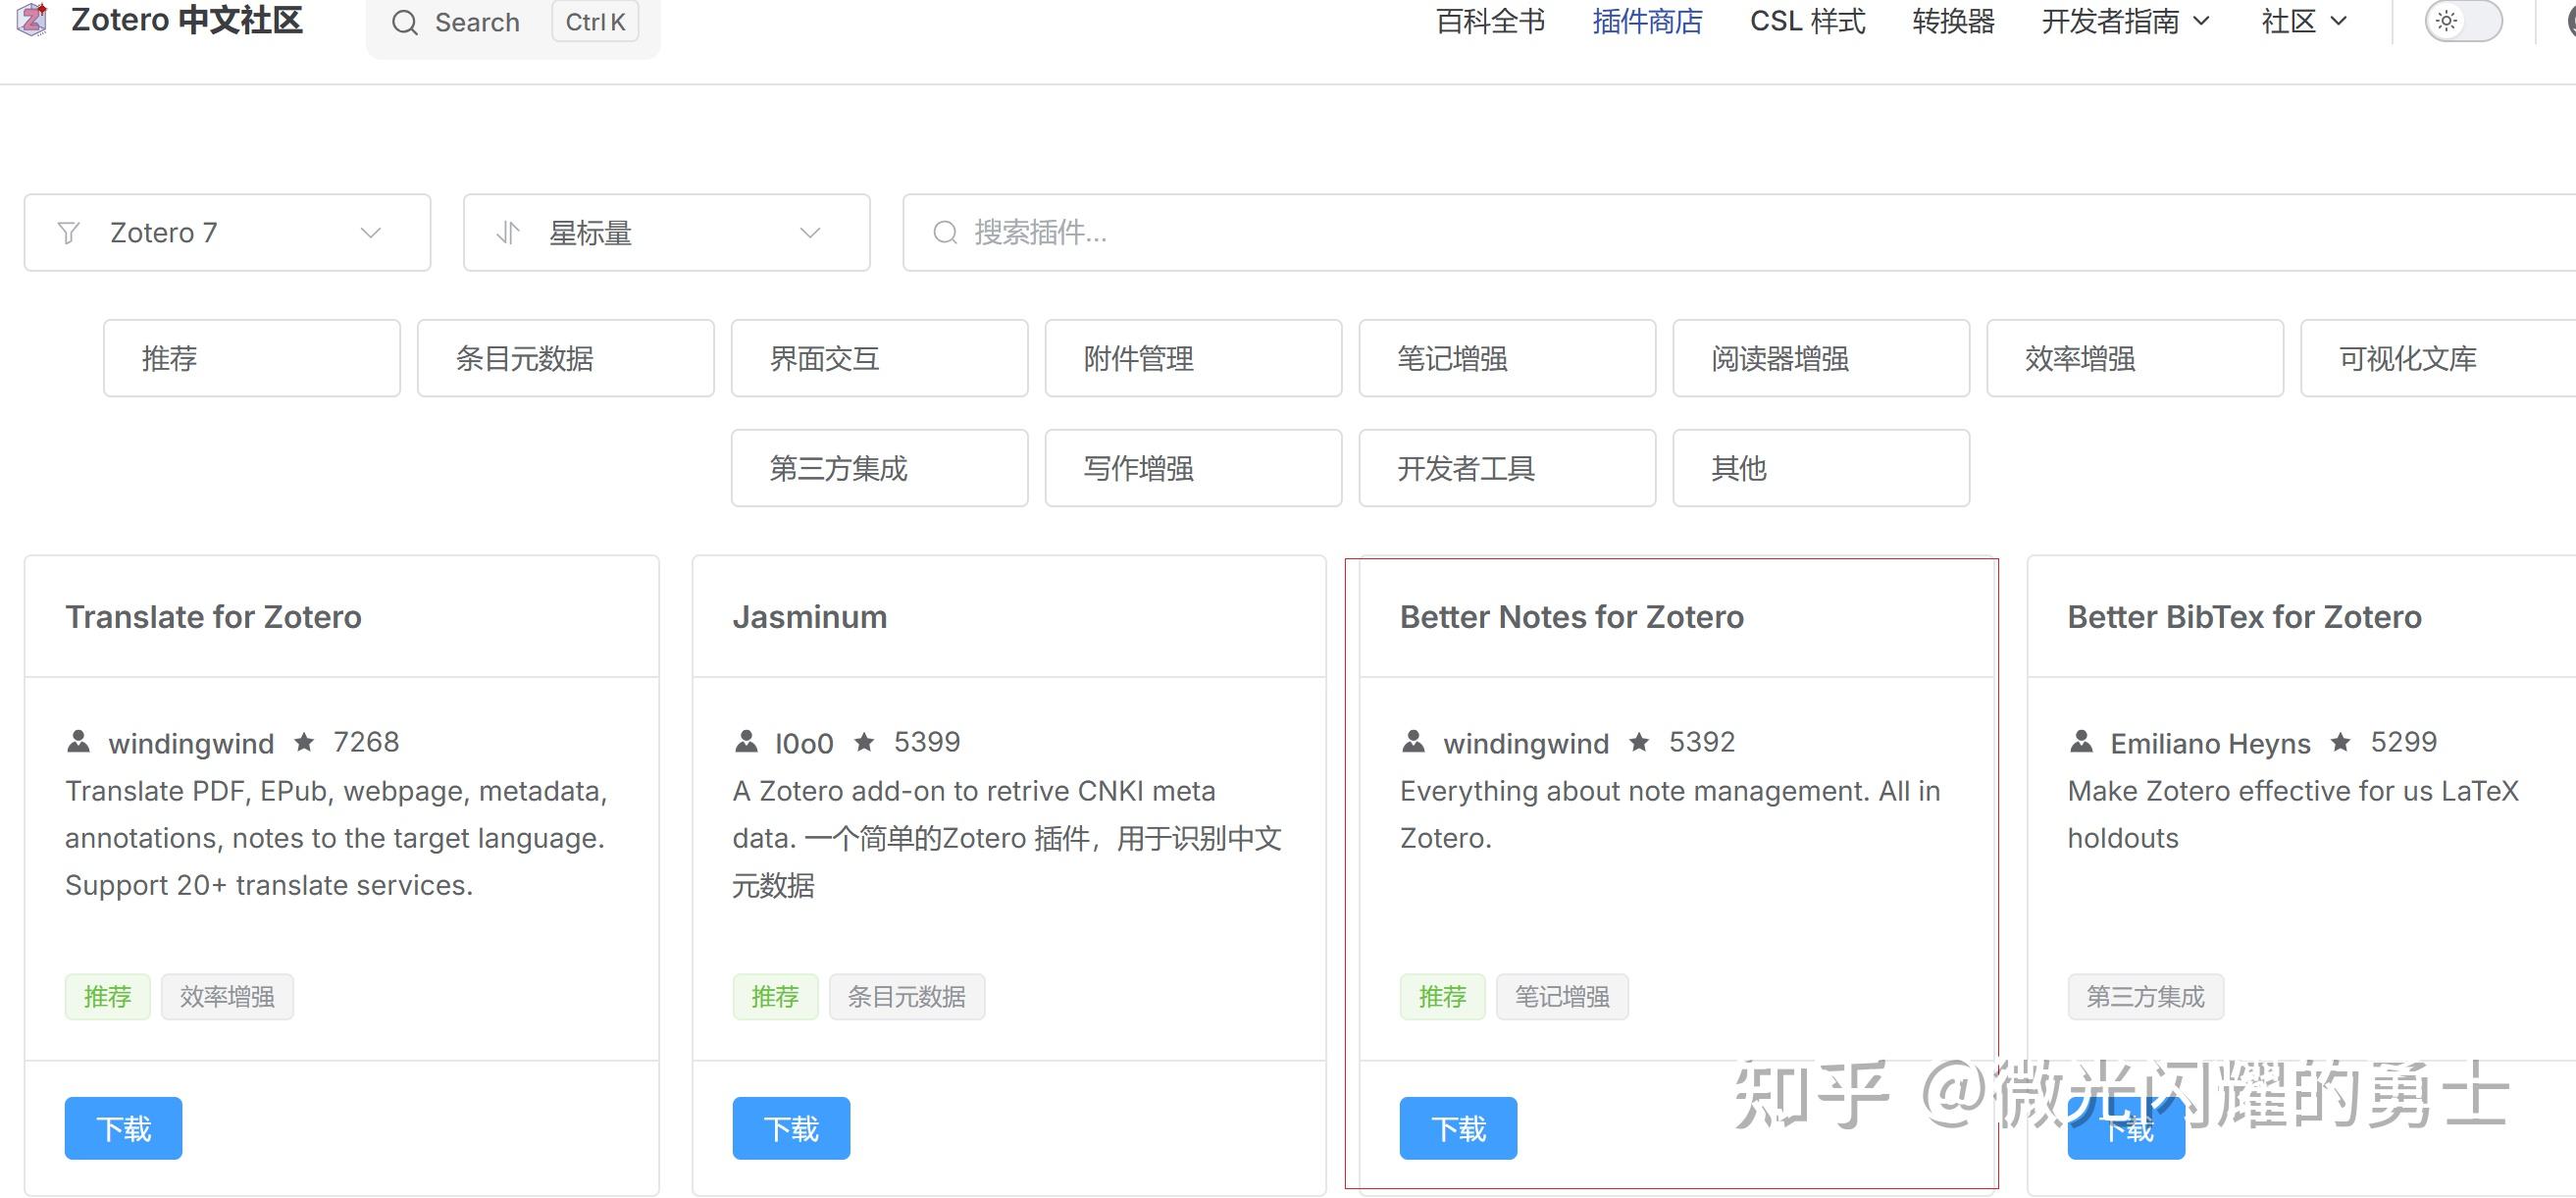This screenshot has width=2576, height=1198.
Task: Click the Zotero logo icon
Action: [x=32, y=19]
